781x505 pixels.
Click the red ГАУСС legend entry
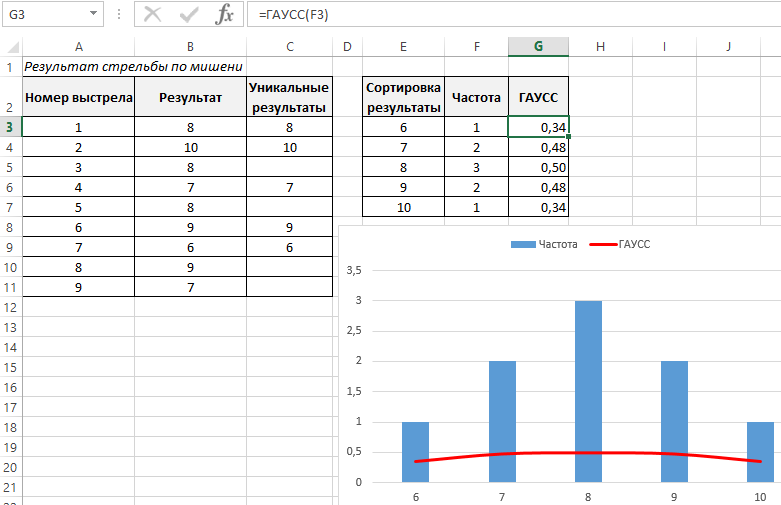[620, 244]
